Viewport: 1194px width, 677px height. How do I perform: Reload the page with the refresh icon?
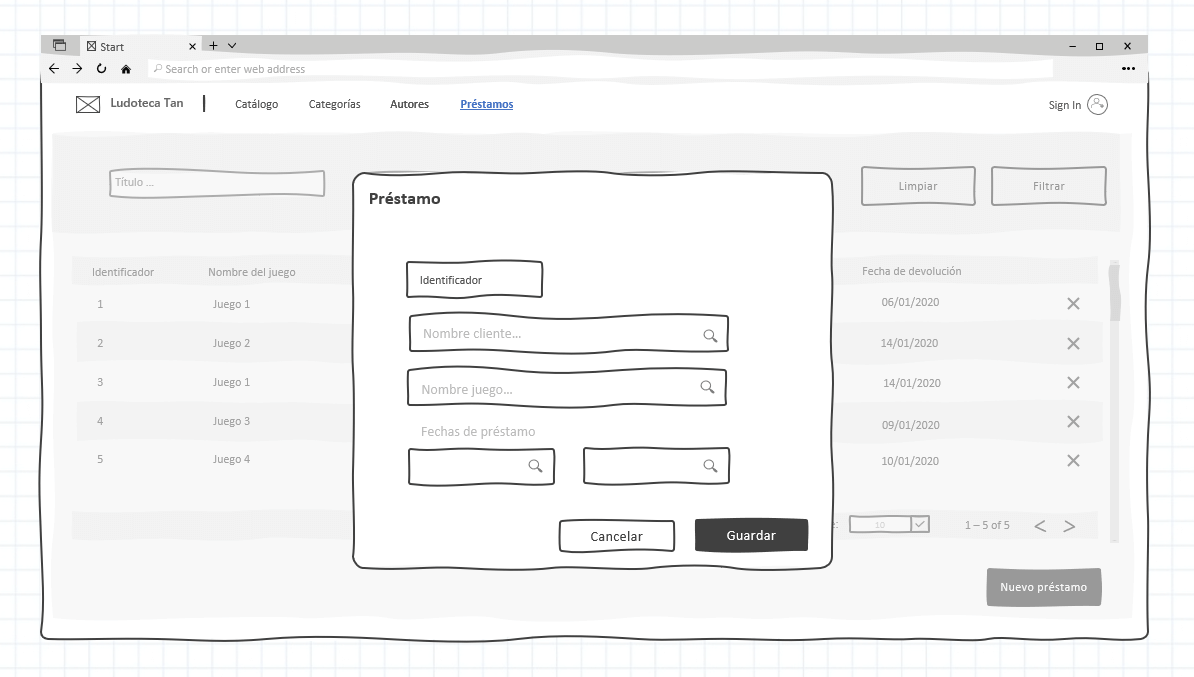point(101,69)
